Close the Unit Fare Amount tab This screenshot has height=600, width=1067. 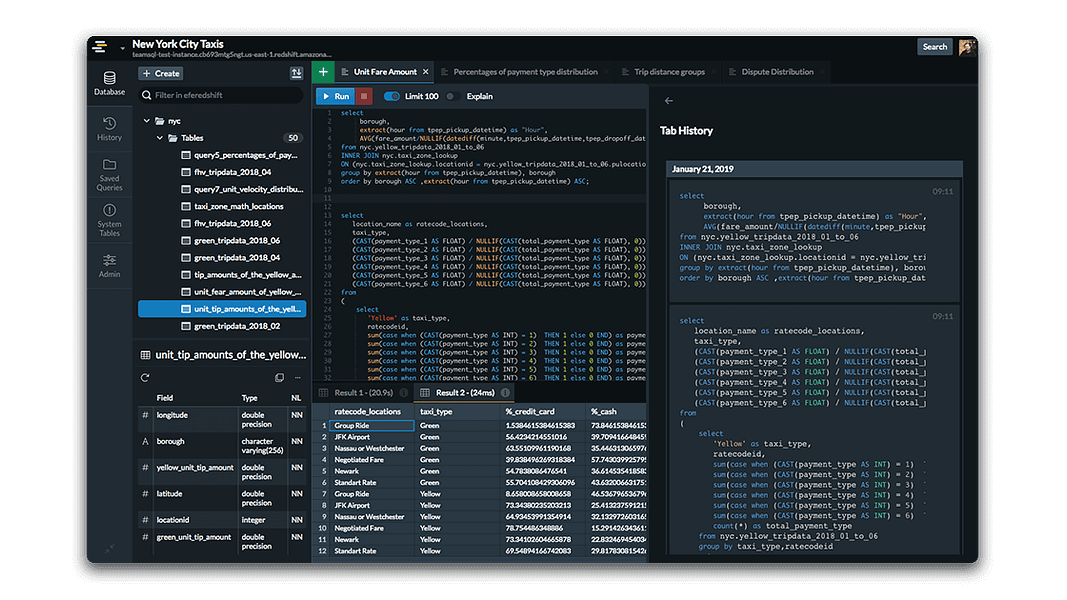click(x=426, y=71)
